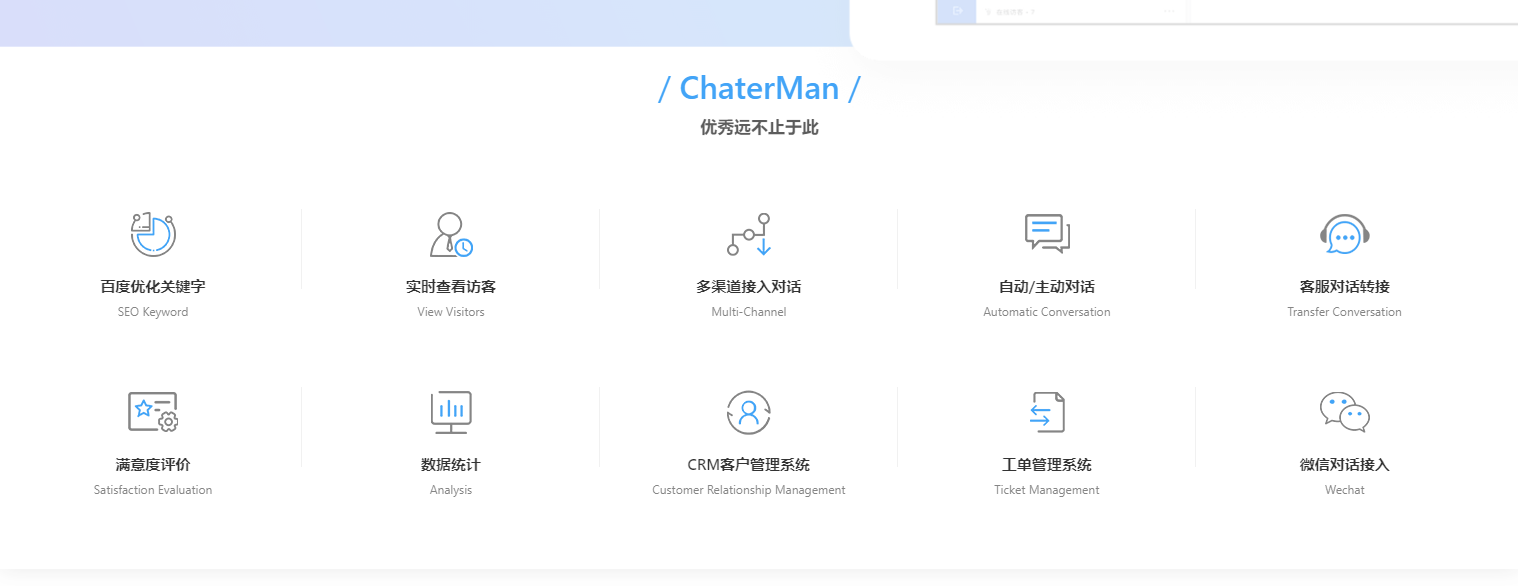
Task: Select the CRM客户管理系统 heading
Action: [x=749, y=465]
